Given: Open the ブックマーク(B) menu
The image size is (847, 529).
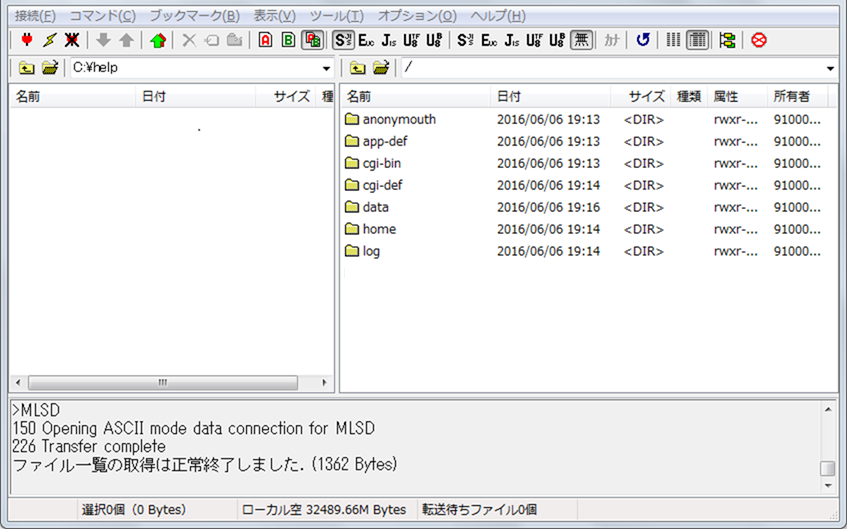Looking at the screenshot, I should click(x=194, y=16).
